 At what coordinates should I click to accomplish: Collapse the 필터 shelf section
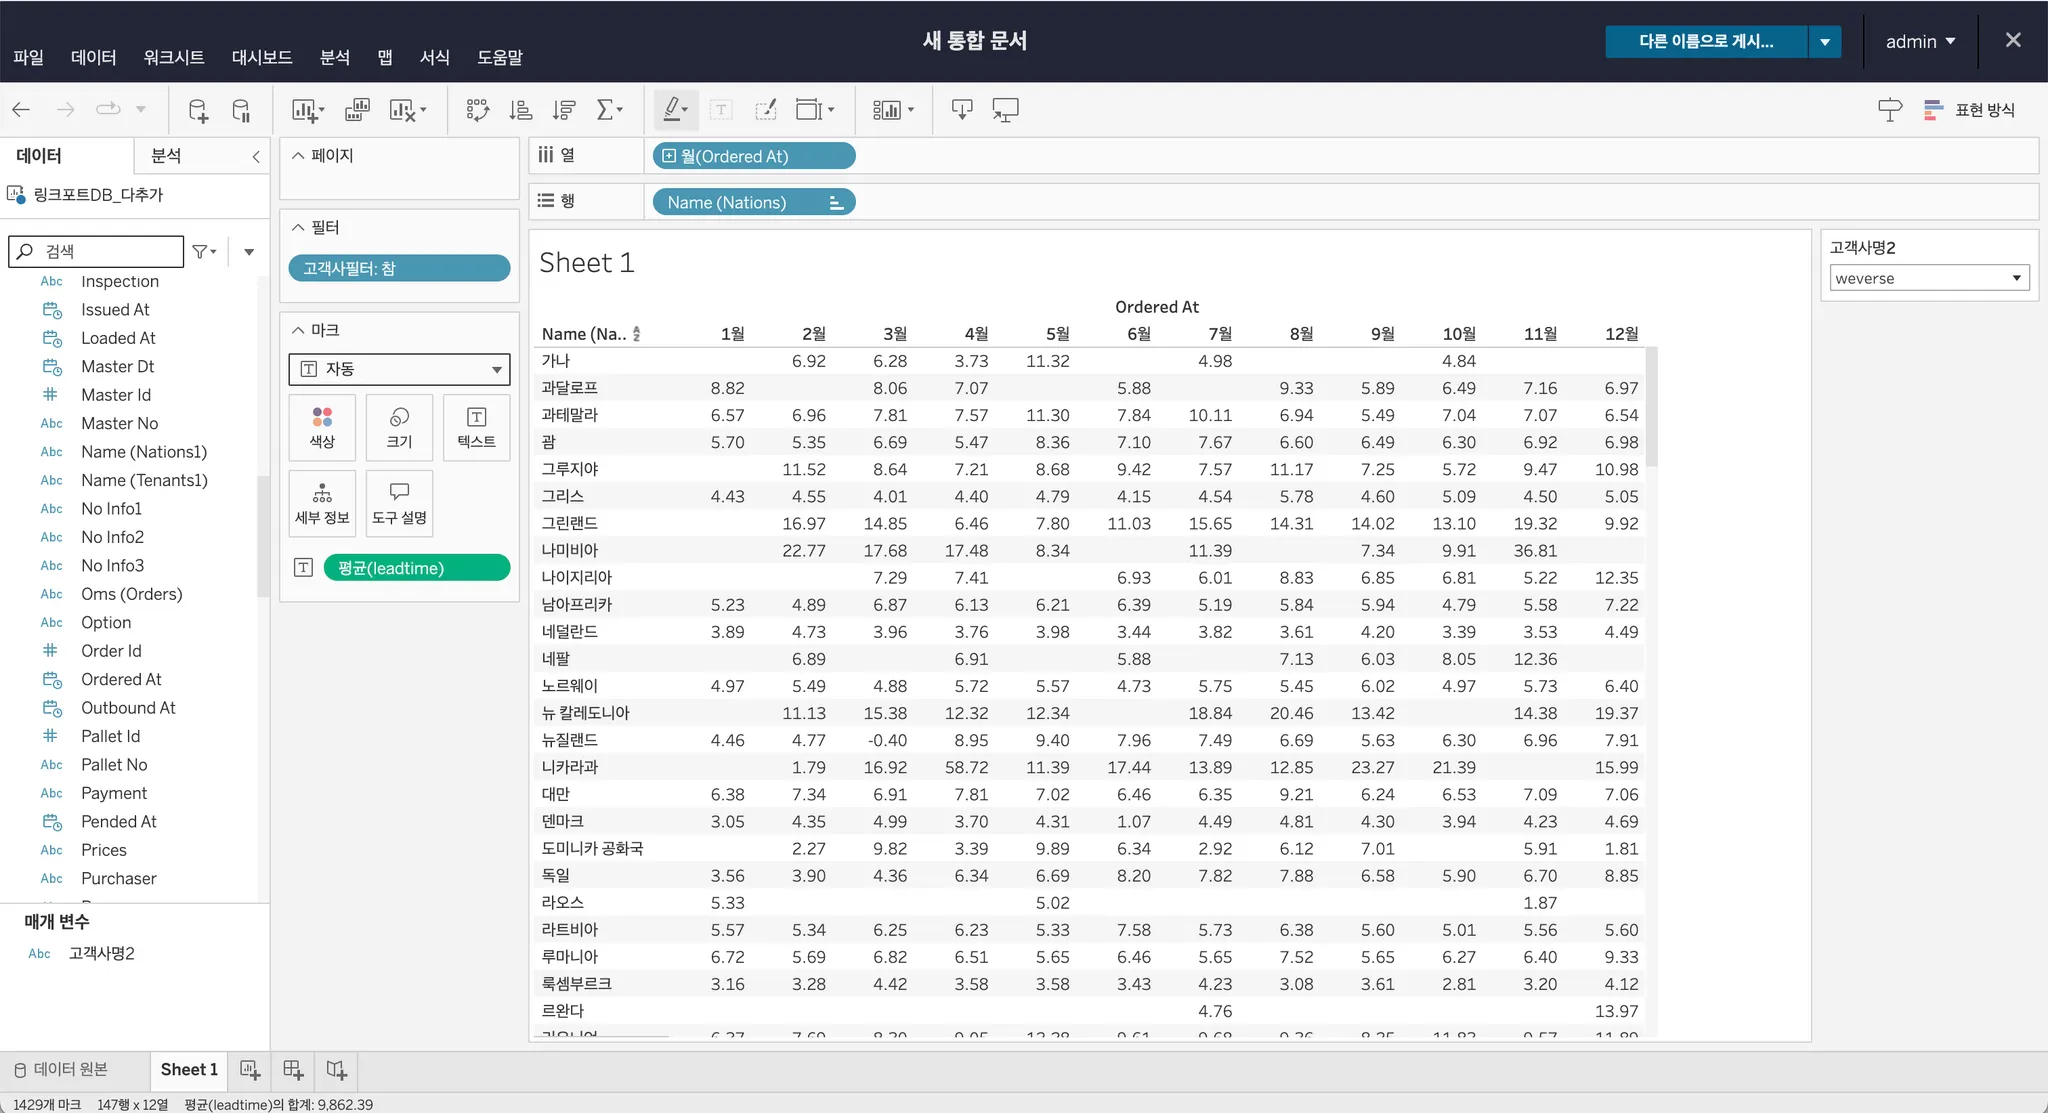coord(298,228)
